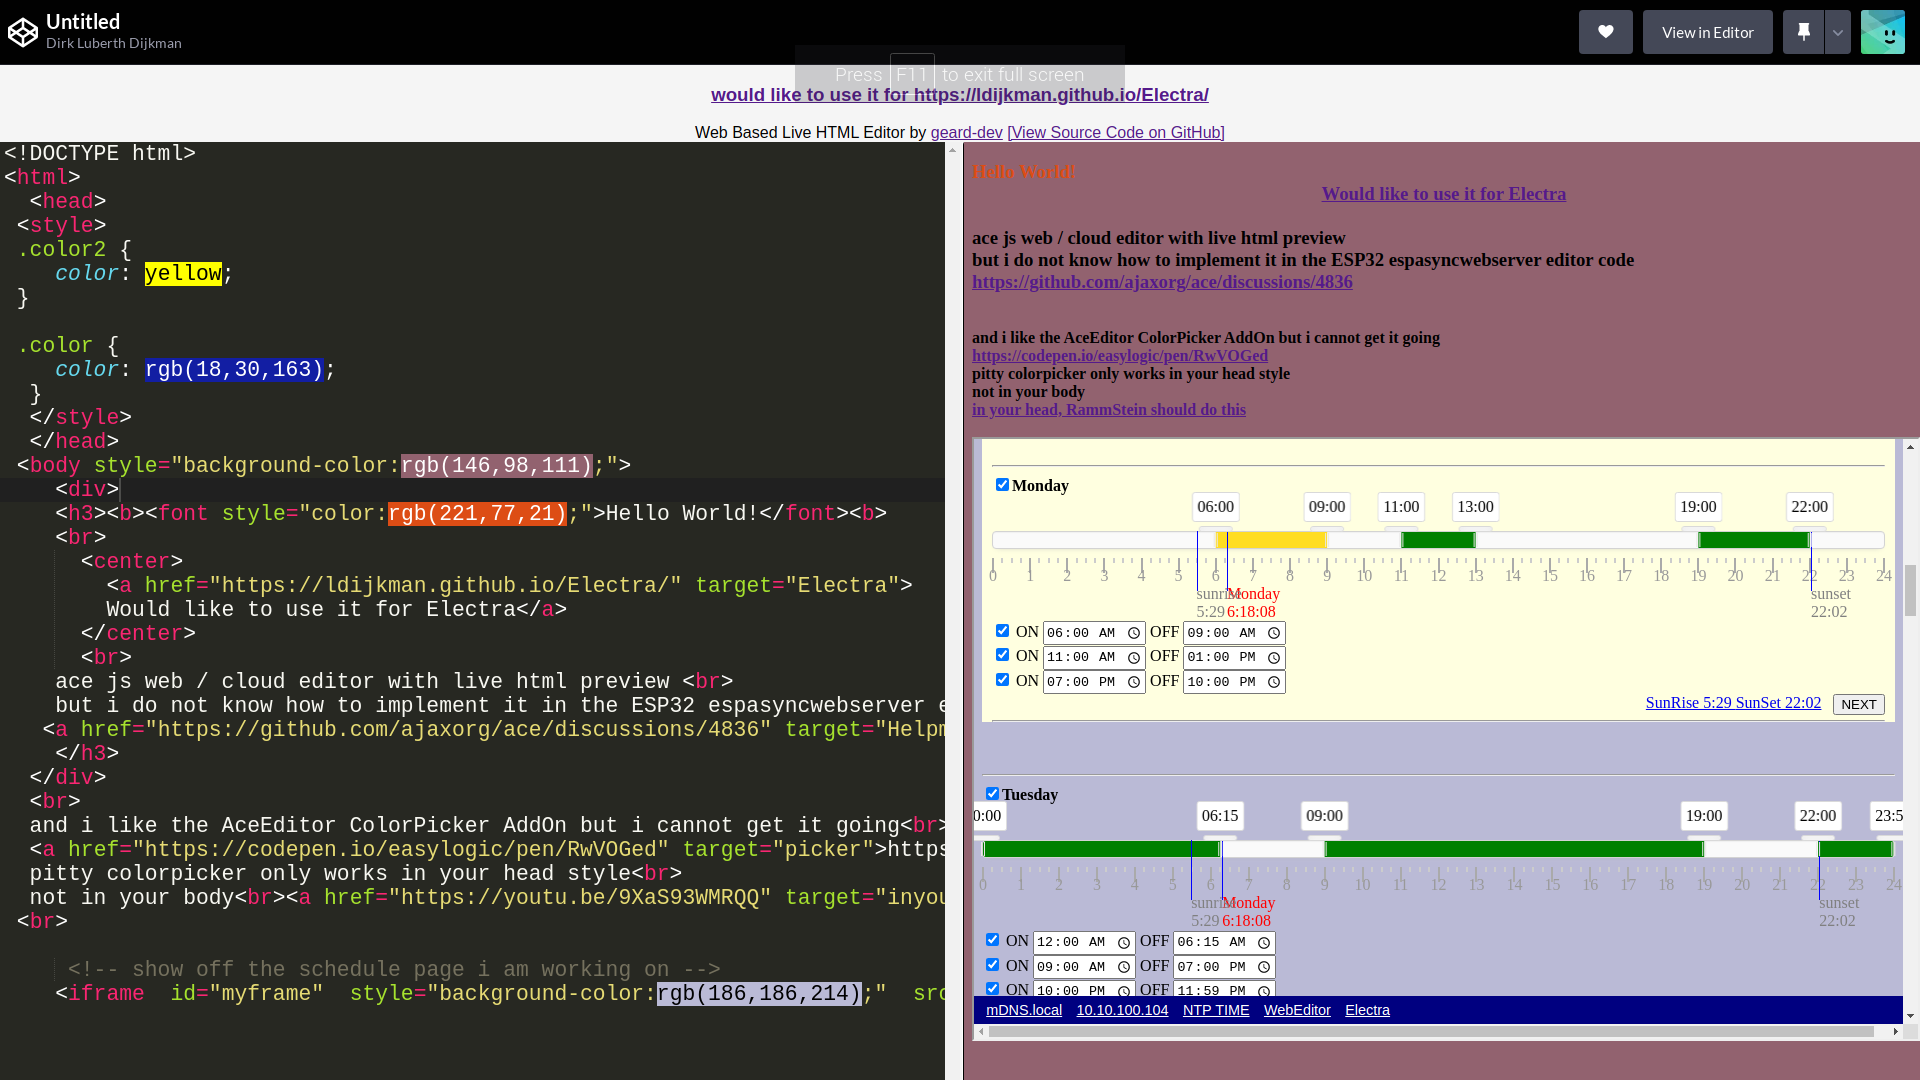Click iframe horizontal scroll right arrow
The height and width of the screenshot is (1080, 1920).
(1895, 1031)
